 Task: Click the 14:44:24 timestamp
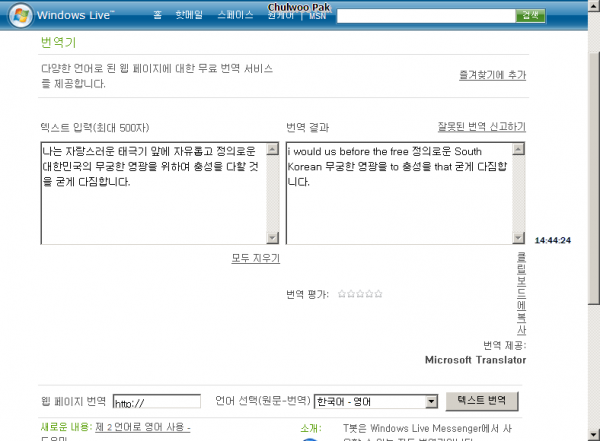click(x=553, y=240)
